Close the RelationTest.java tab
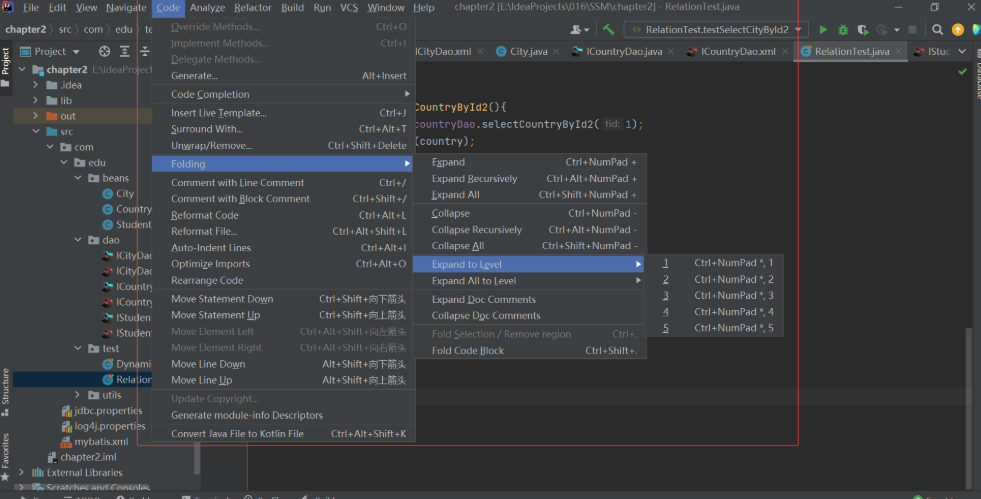Viewport: 981px width, 499px height. tap(899, 51)
